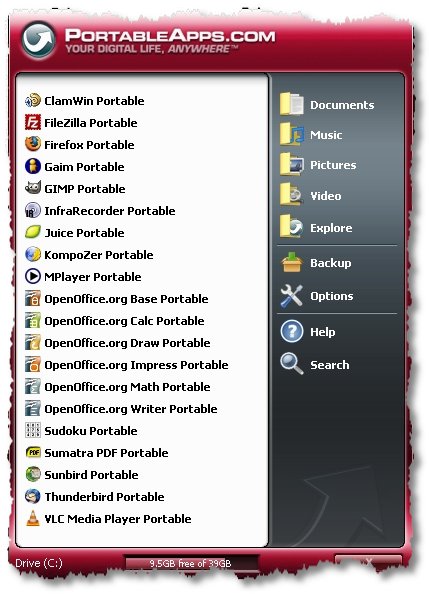Click the OpenOffice.org Math Portable icon

[x=33, y=386]
